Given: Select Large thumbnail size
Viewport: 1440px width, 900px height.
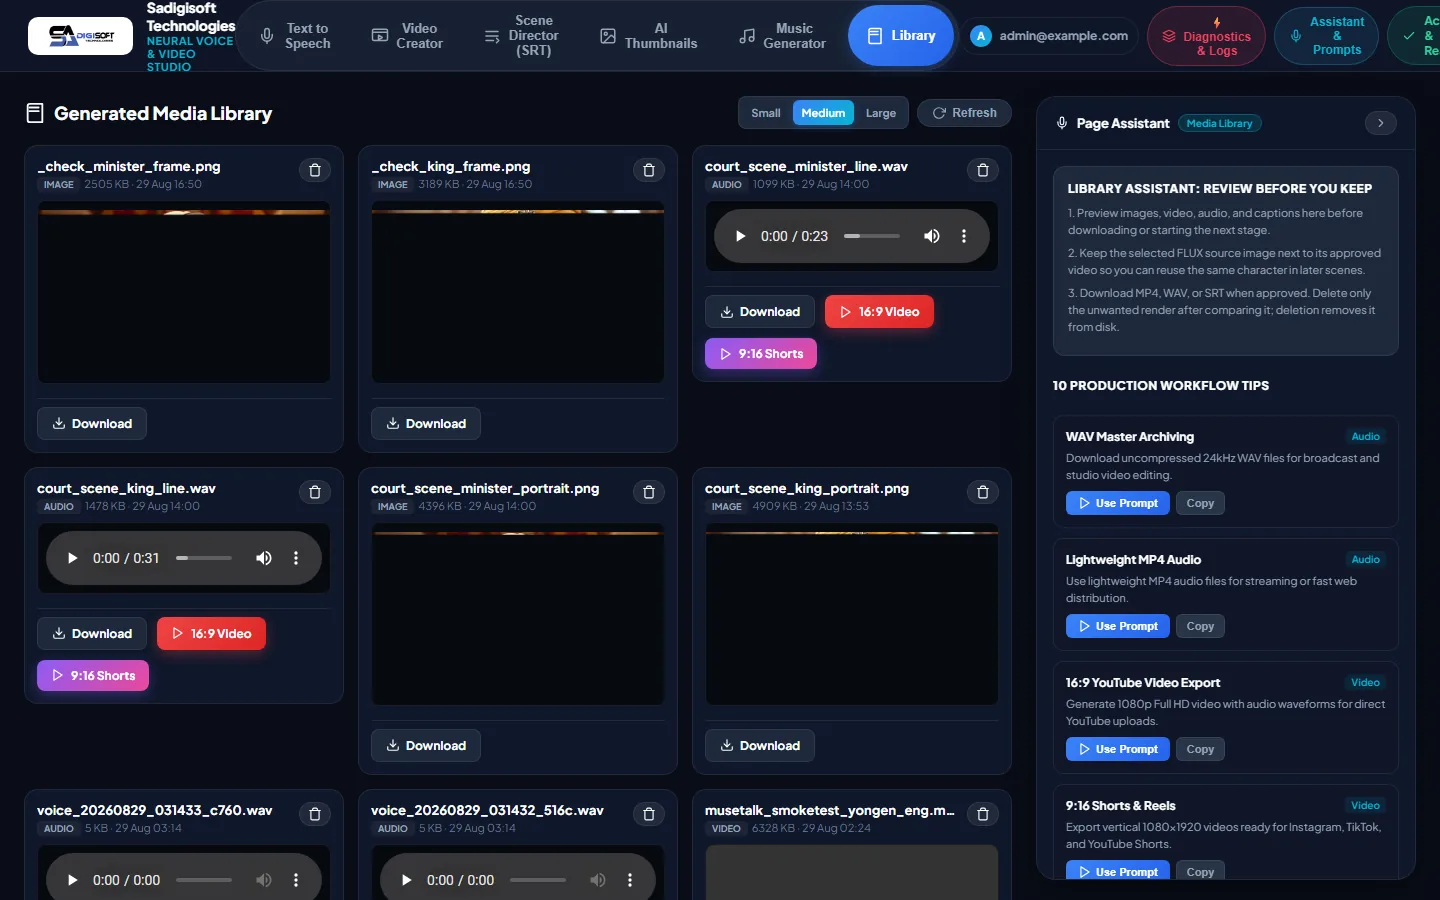Looking at the screenshot, I should (x=881, y=113).
